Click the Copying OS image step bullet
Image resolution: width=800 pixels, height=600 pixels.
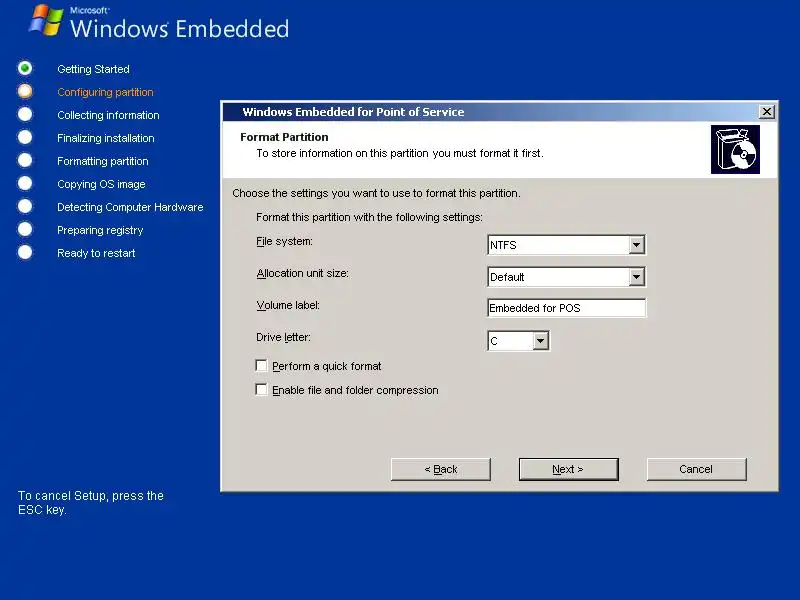25,183
